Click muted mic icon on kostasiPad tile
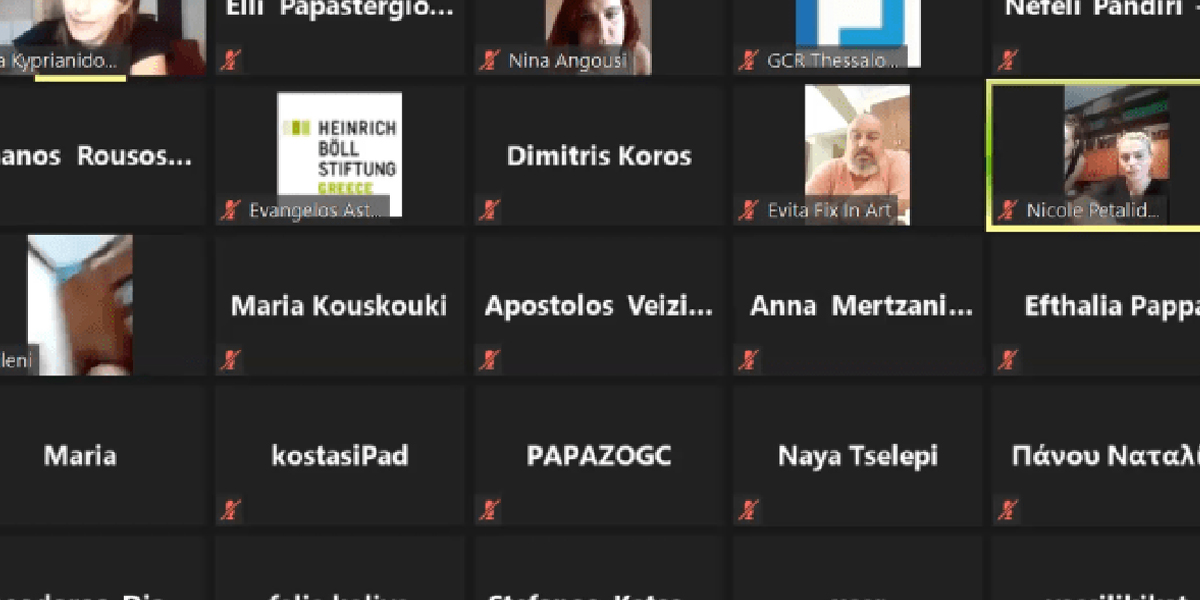The width and height of the screenshot is (1200, 600). [231, 510]
